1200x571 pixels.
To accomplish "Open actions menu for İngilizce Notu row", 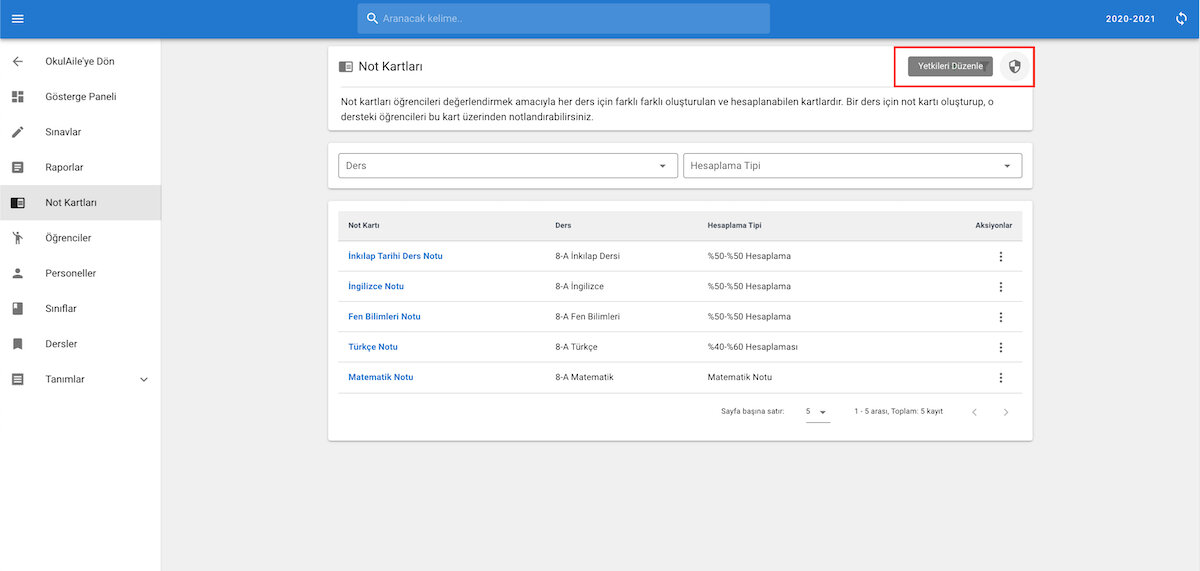I will 1000,287.
